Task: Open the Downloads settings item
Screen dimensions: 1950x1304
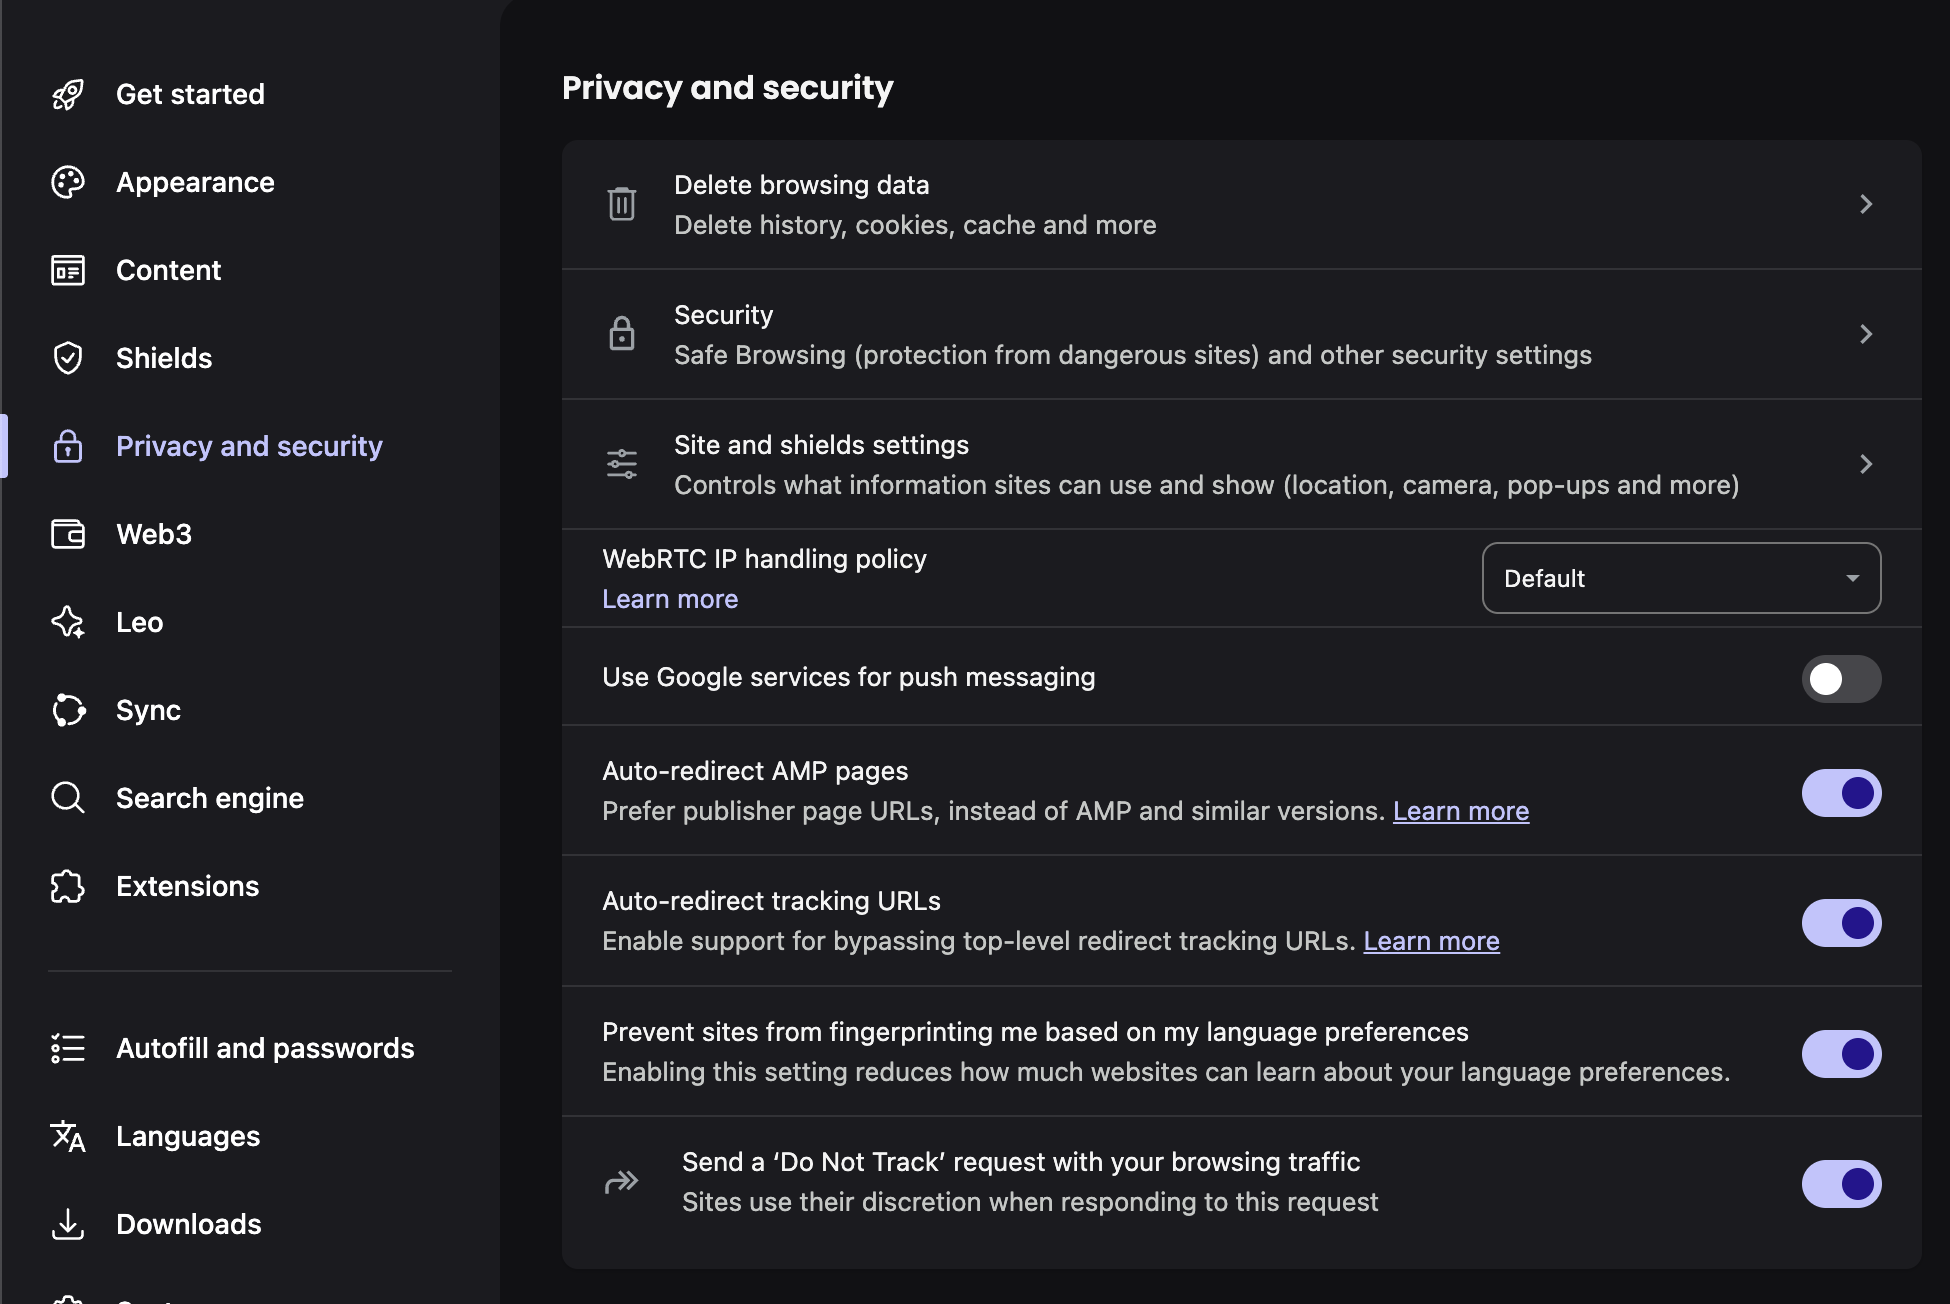Action: [x=188, y=1224]
